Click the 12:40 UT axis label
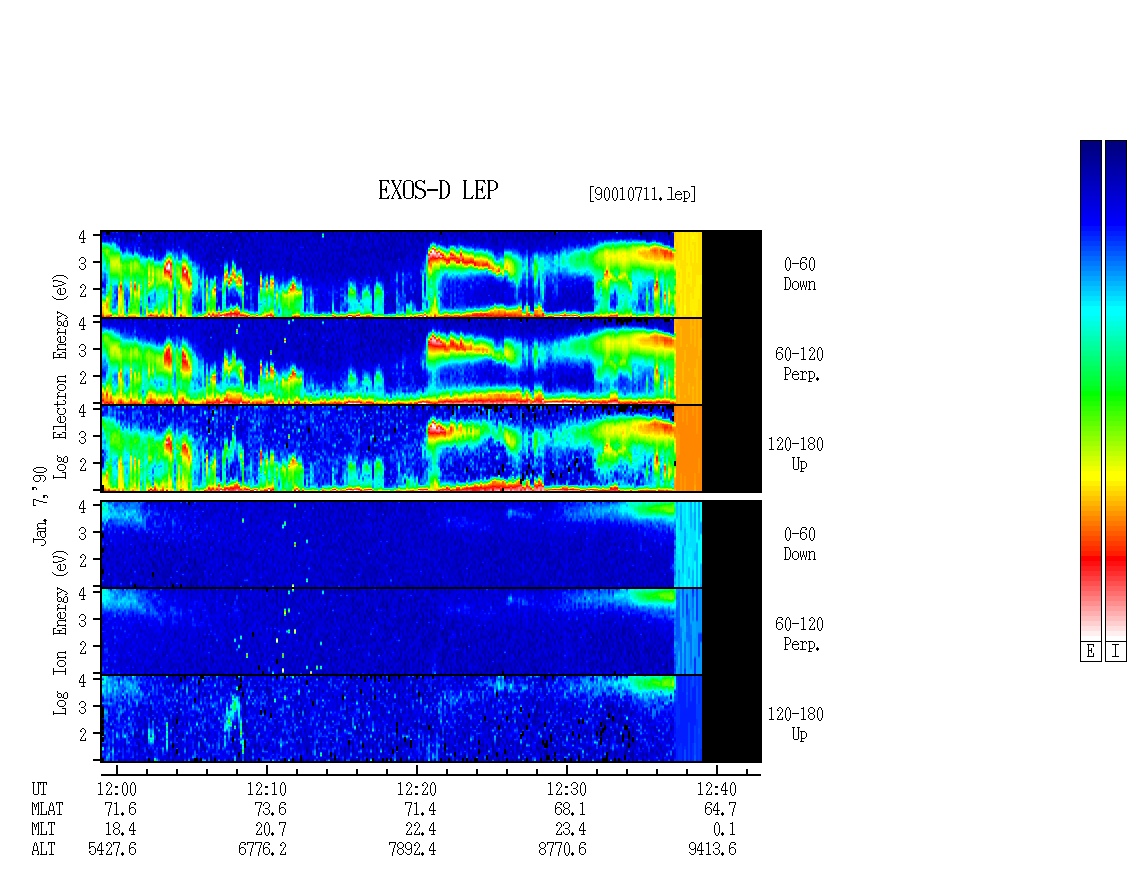Screen dimensions: 1130x875 click(x=716, y=789)
